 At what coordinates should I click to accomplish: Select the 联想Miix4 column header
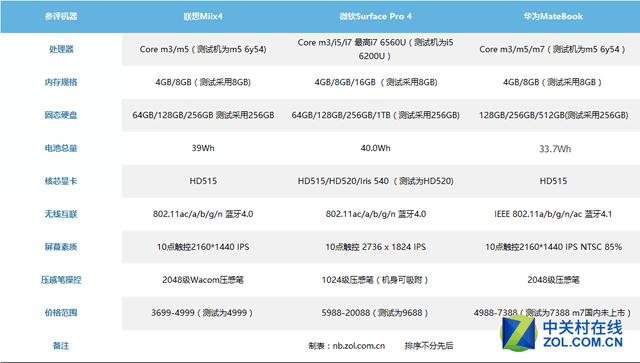pos(203,16)
